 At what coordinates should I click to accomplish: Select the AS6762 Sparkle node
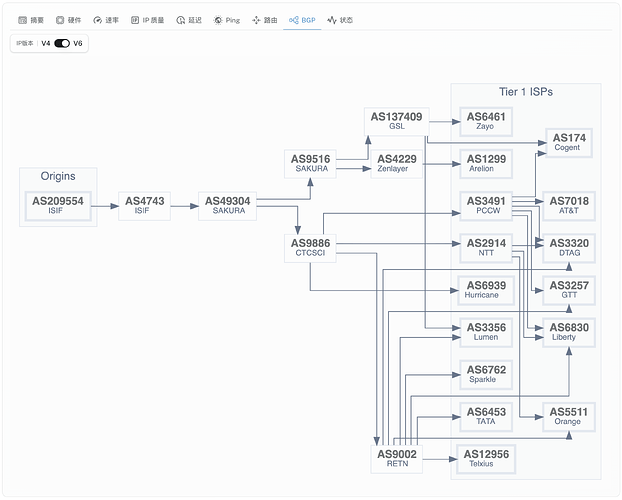click(x=486, y=375)
